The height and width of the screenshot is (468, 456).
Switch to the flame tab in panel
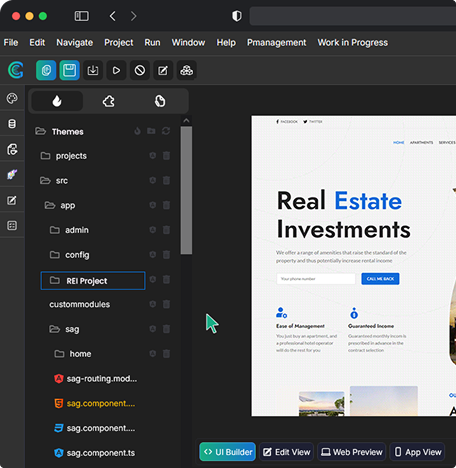[x=57, y=101]
